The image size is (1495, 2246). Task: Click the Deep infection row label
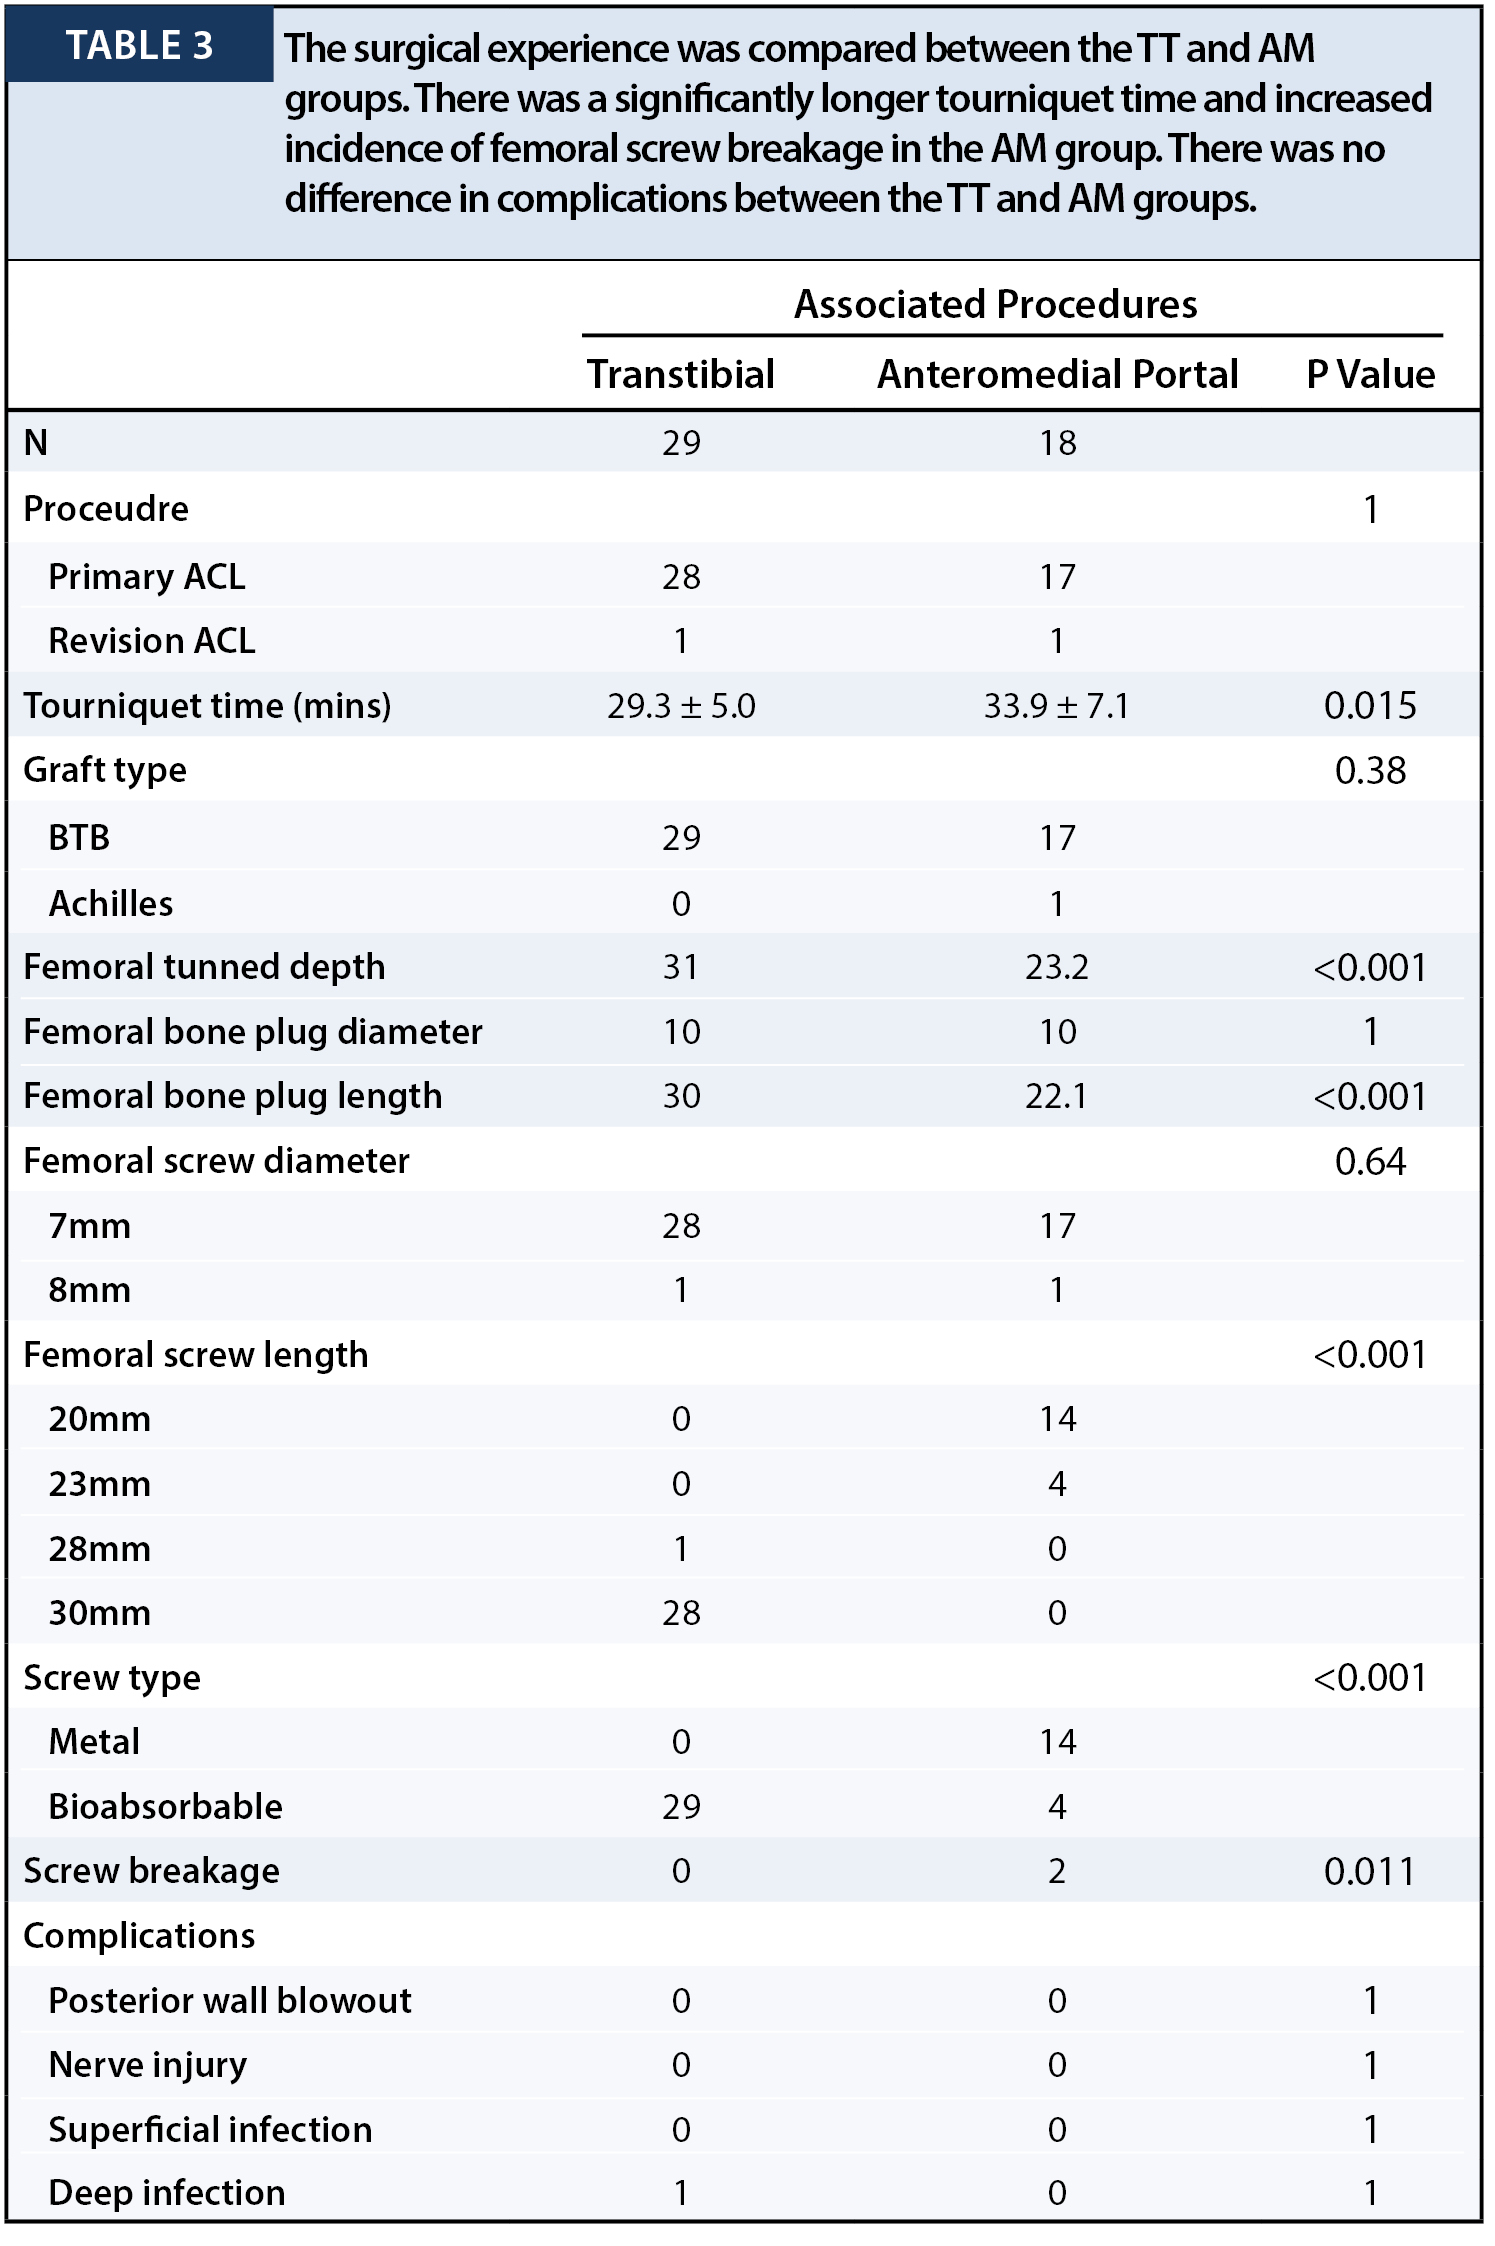coord(167,2193)
